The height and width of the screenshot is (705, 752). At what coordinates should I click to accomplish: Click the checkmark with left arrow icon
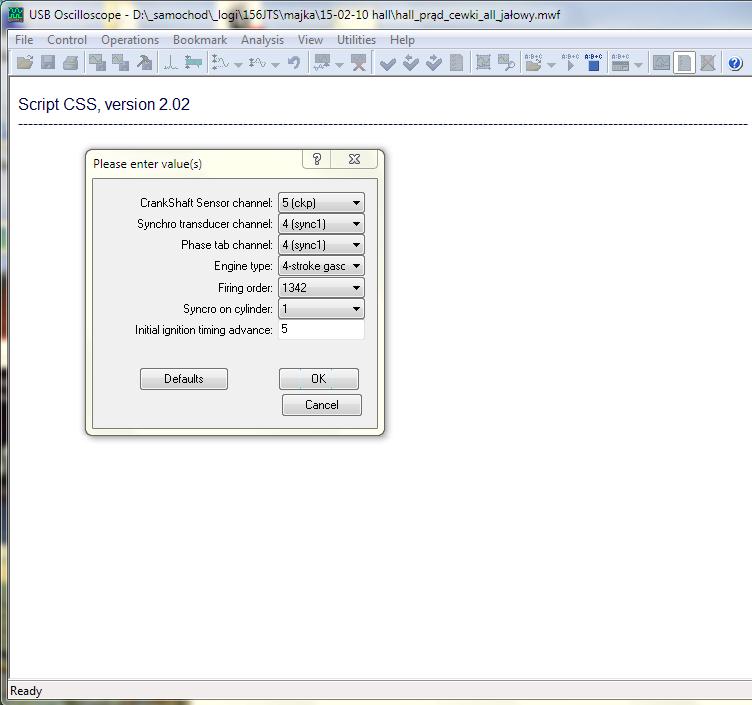tap(411, 63)
